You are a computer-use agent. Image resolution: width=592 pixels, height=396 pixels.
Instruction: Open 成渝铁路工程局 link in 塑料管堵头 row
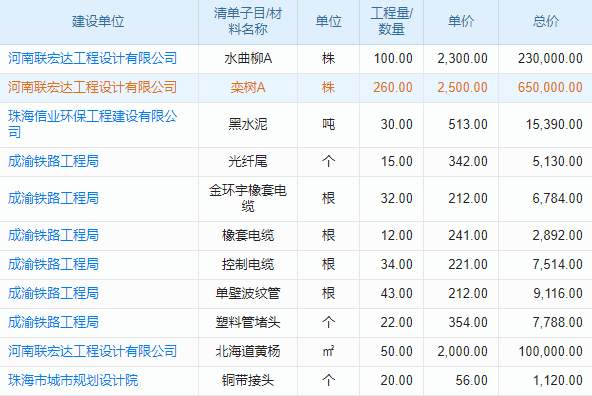[53, 322]
